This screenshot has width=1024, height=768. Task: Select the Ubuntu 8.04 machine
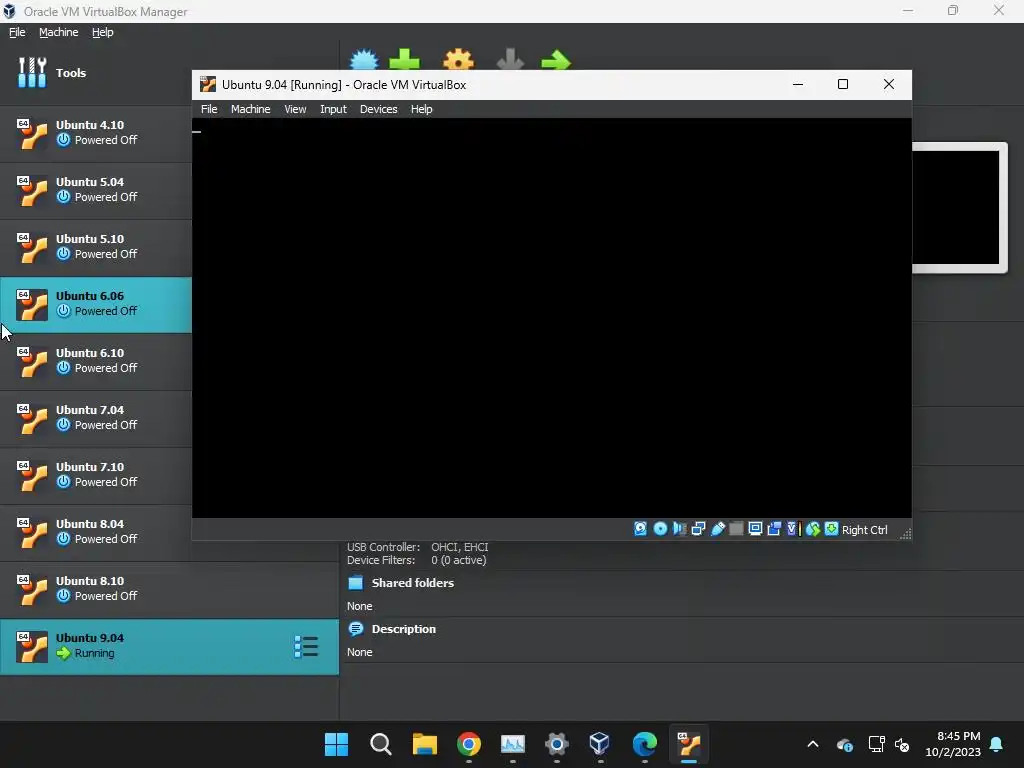96,532
